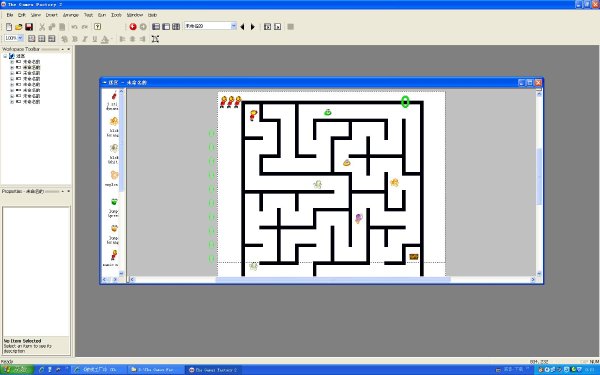600x375 pixels.
Task: Select the green hat object near maze top
Action: 328,112
